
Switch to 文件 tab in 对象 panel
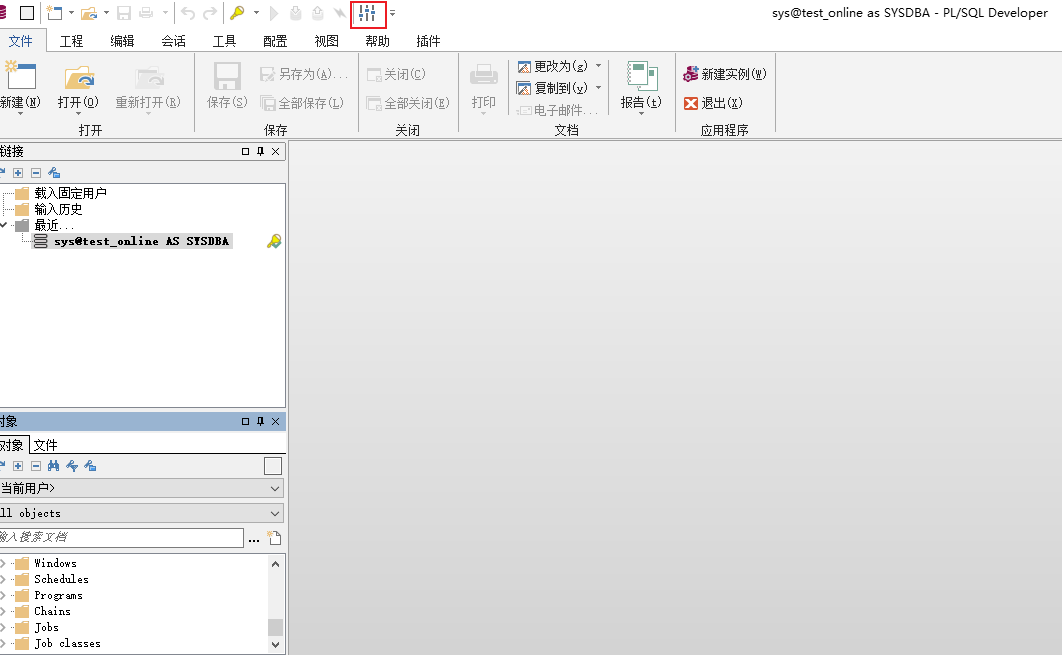45,445
